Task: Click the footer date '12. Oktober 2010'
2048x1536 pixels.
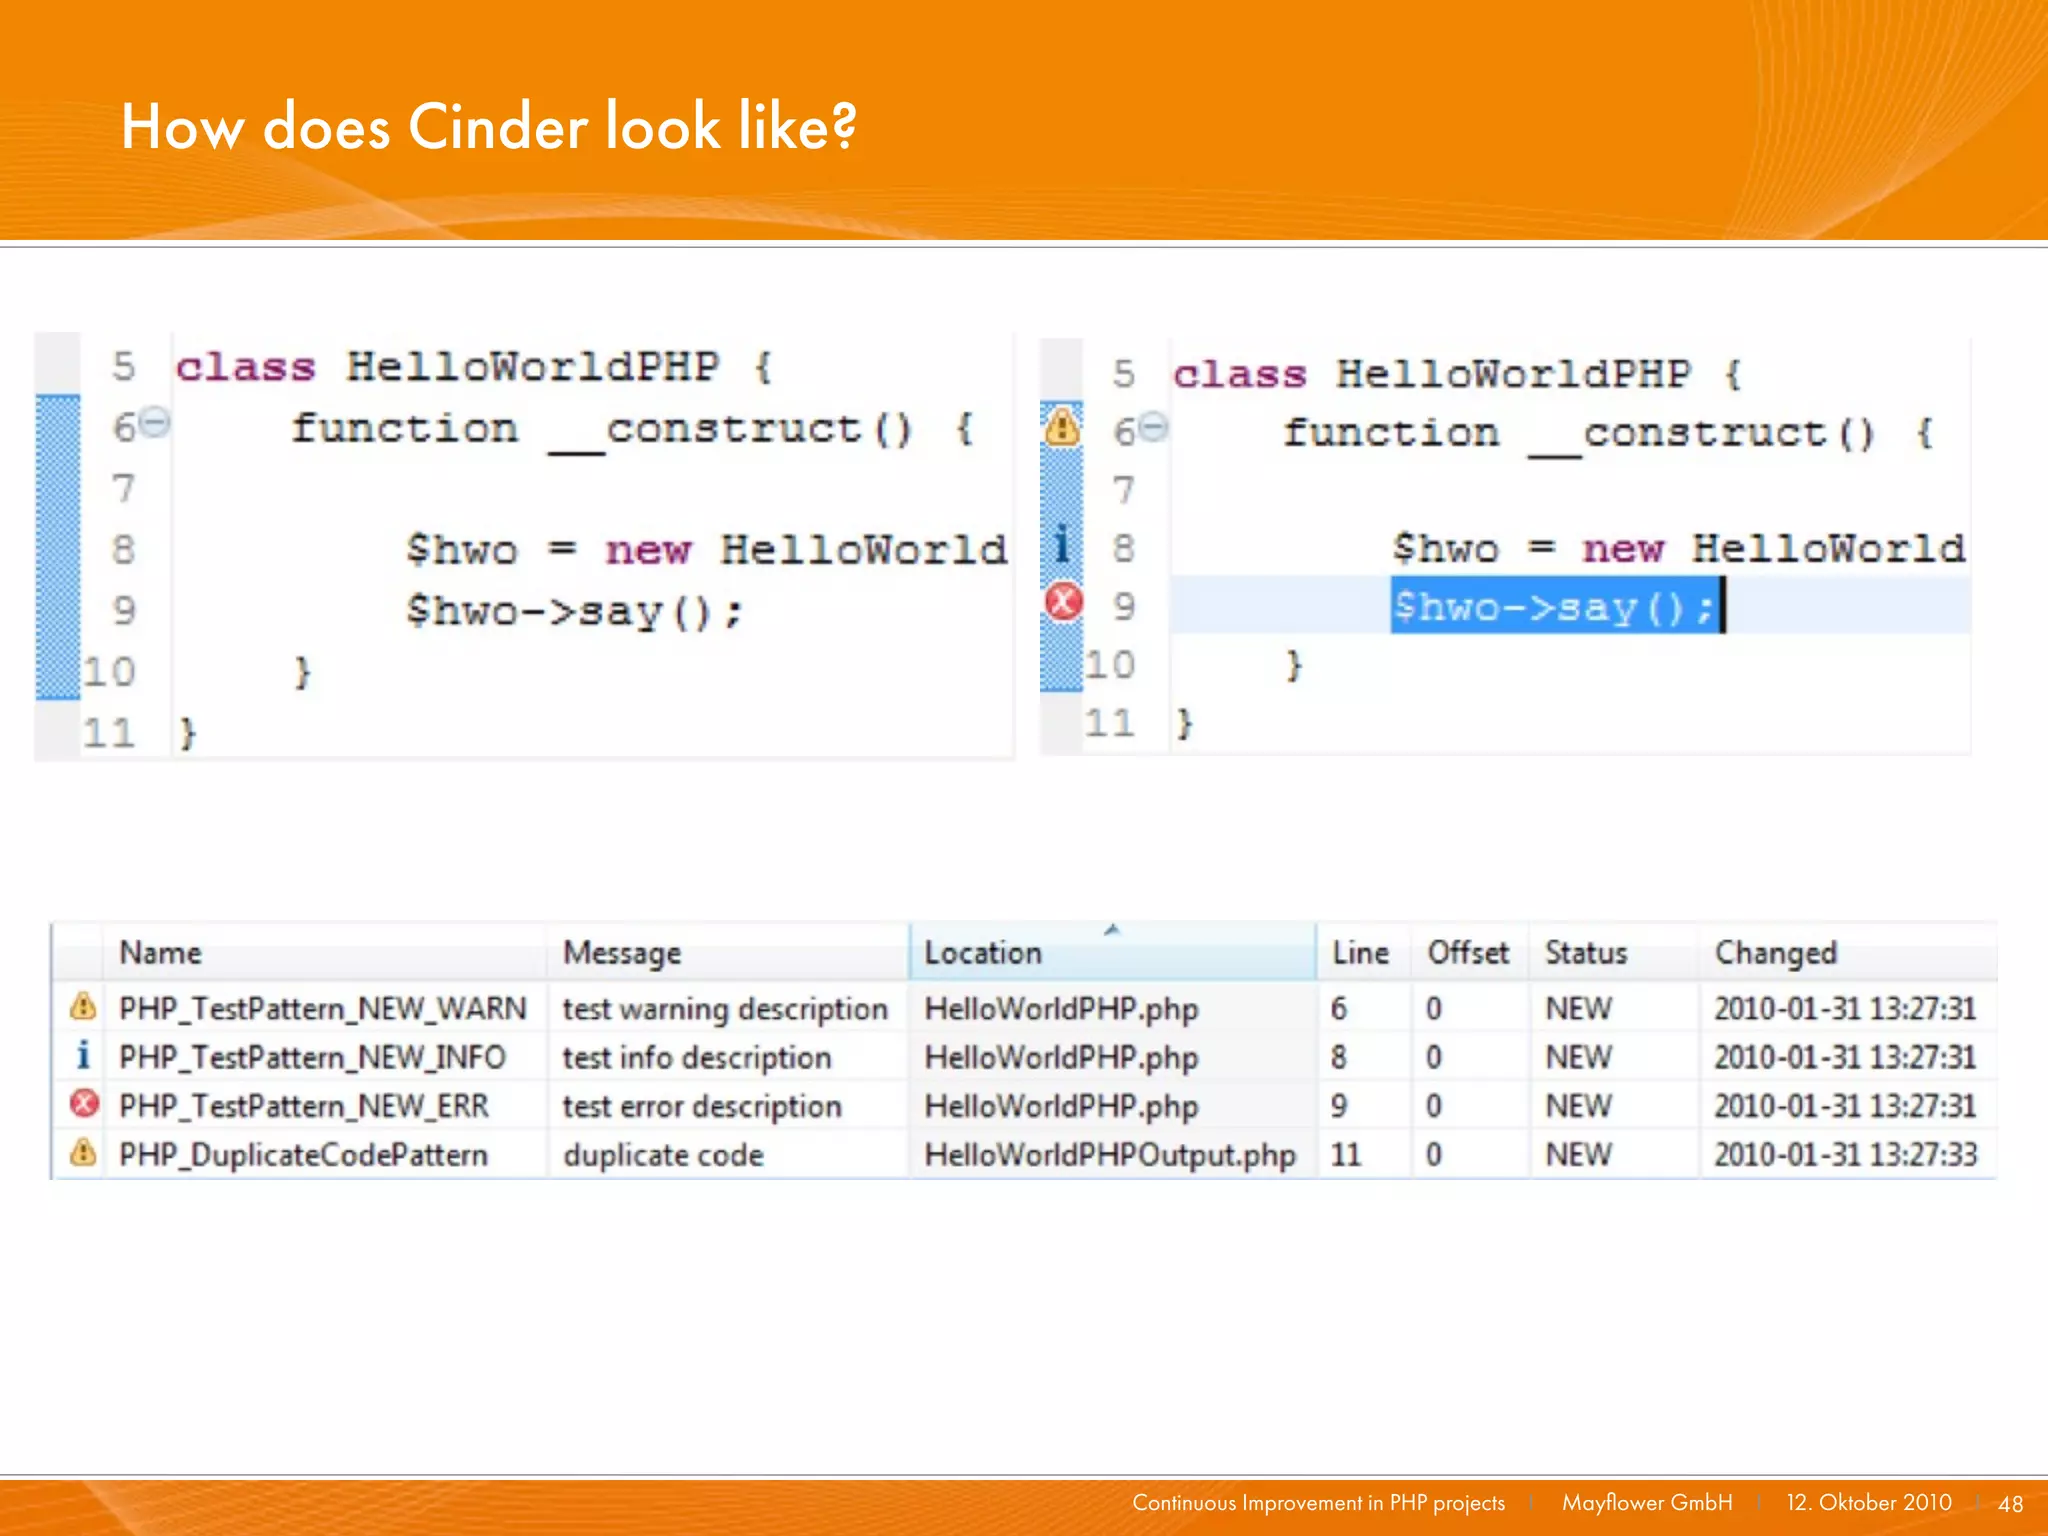Action: coord(1868,1502)
